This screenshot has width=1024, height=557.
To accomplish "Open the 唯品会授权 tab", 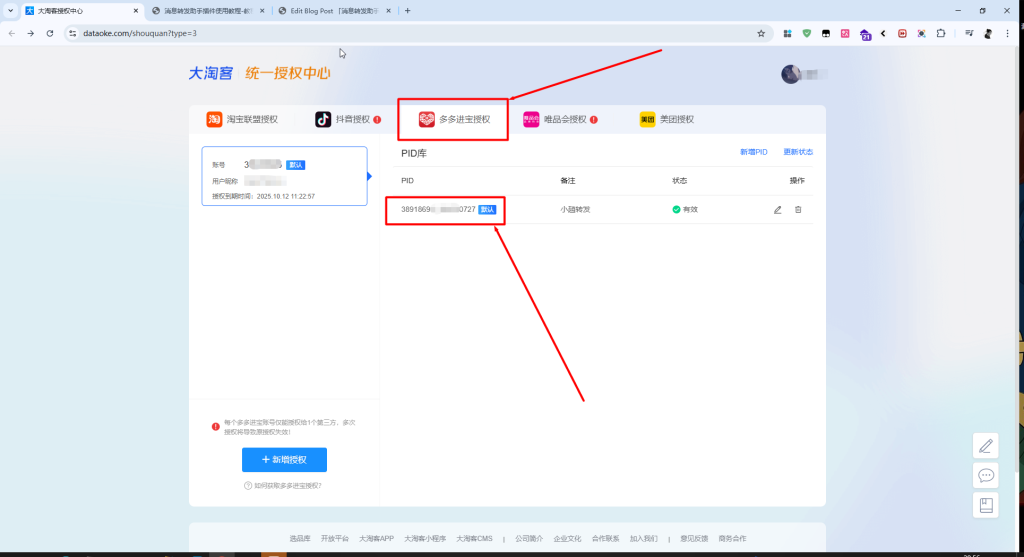I will (x=560, y=119).
